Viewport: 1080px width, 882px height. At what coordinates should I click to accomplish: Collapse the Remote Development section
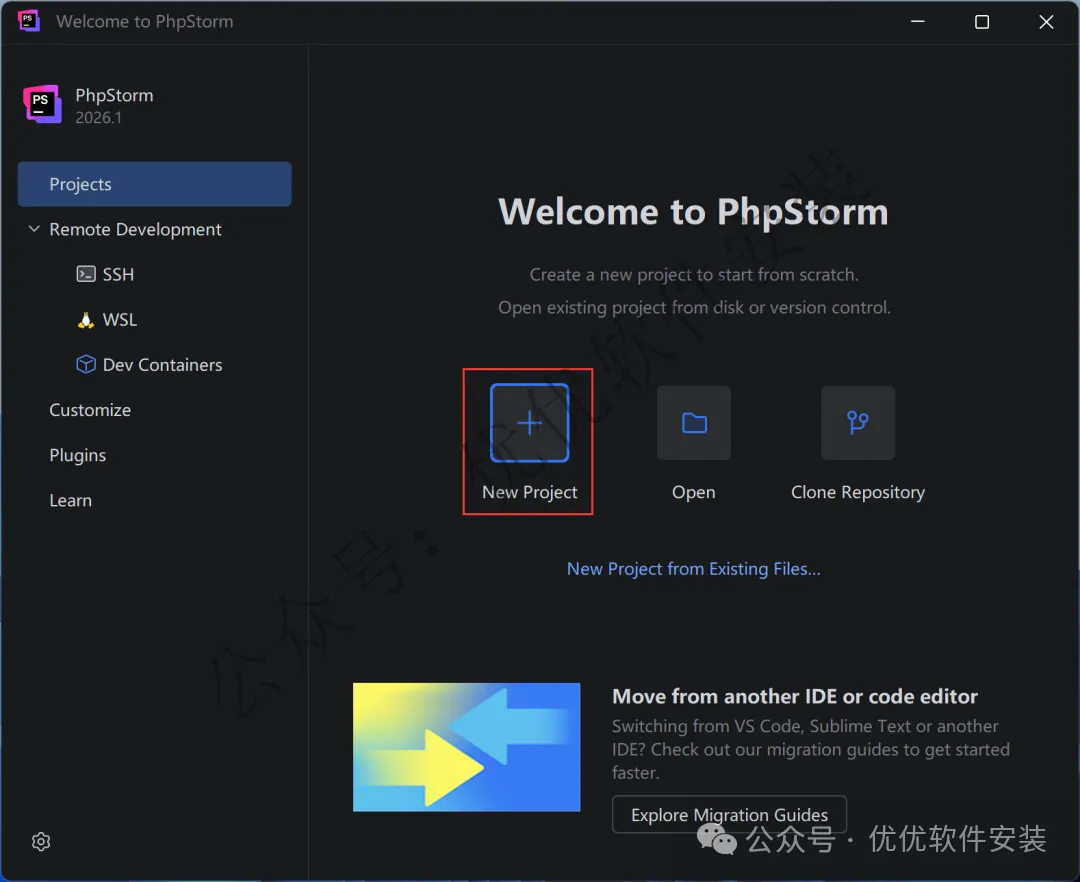click(34, 229)
